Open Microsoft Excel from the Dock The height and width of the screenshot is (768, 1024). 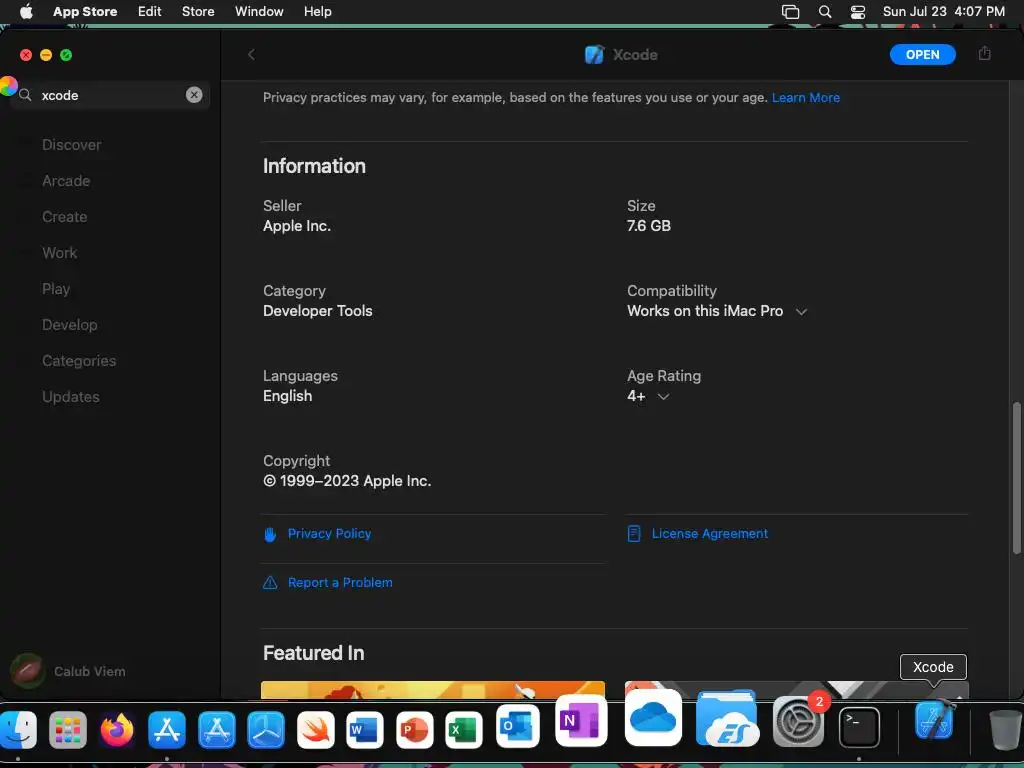(464, 729)
